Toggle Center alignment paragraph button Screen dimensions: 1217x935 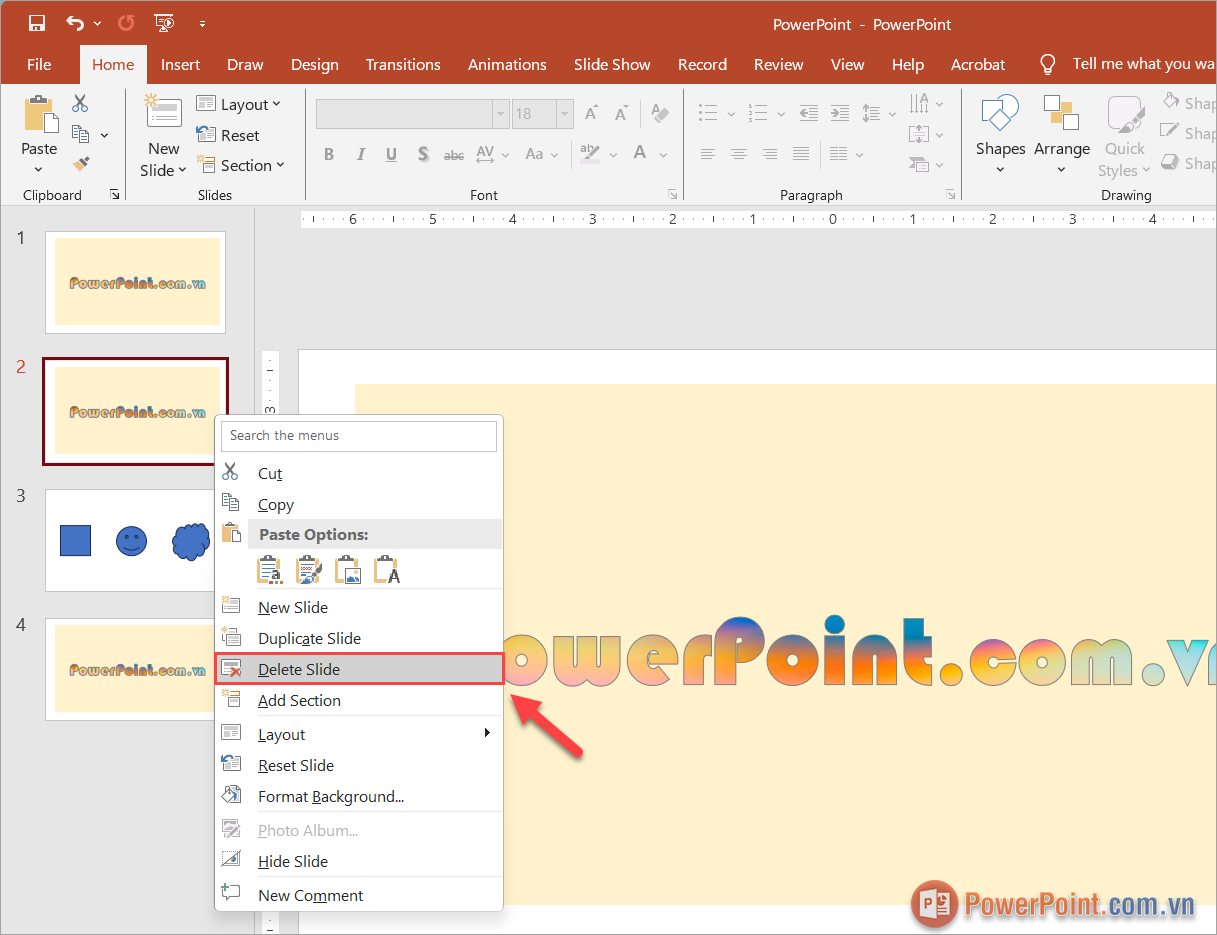[x=739, y=154]
